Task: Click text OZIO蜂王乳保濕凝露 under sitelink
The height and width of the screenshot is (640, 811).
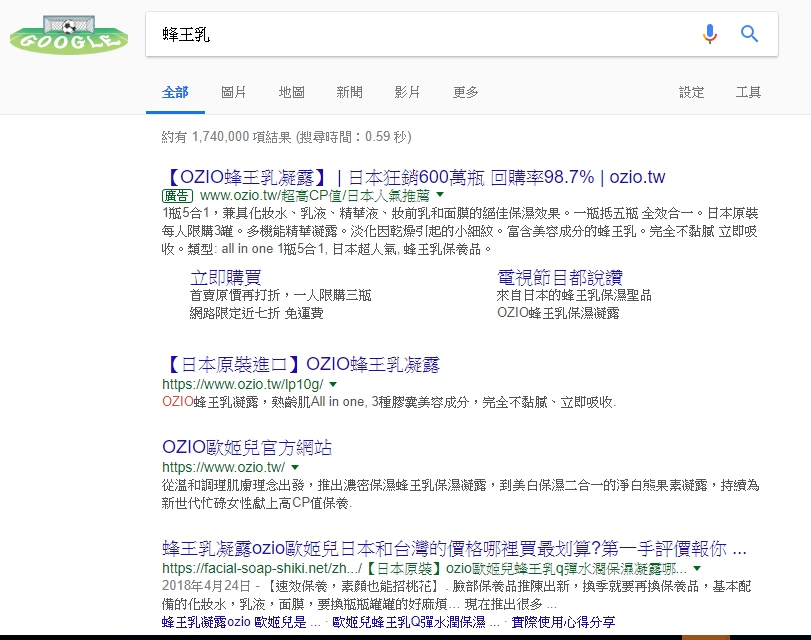Action: pos(558,313)
